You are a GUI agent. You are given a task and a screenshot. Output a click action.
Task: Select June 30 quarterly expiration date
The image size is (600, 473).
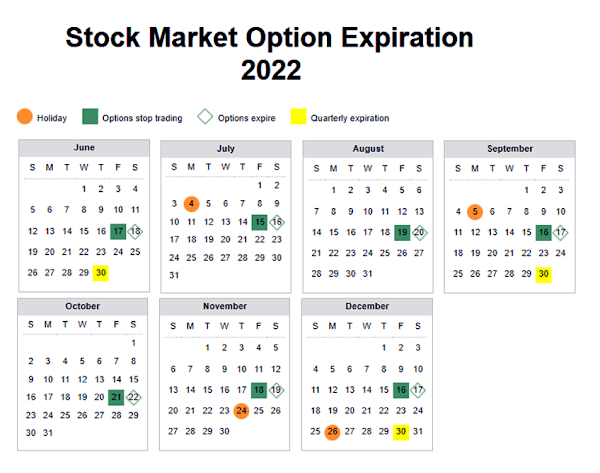101,273
